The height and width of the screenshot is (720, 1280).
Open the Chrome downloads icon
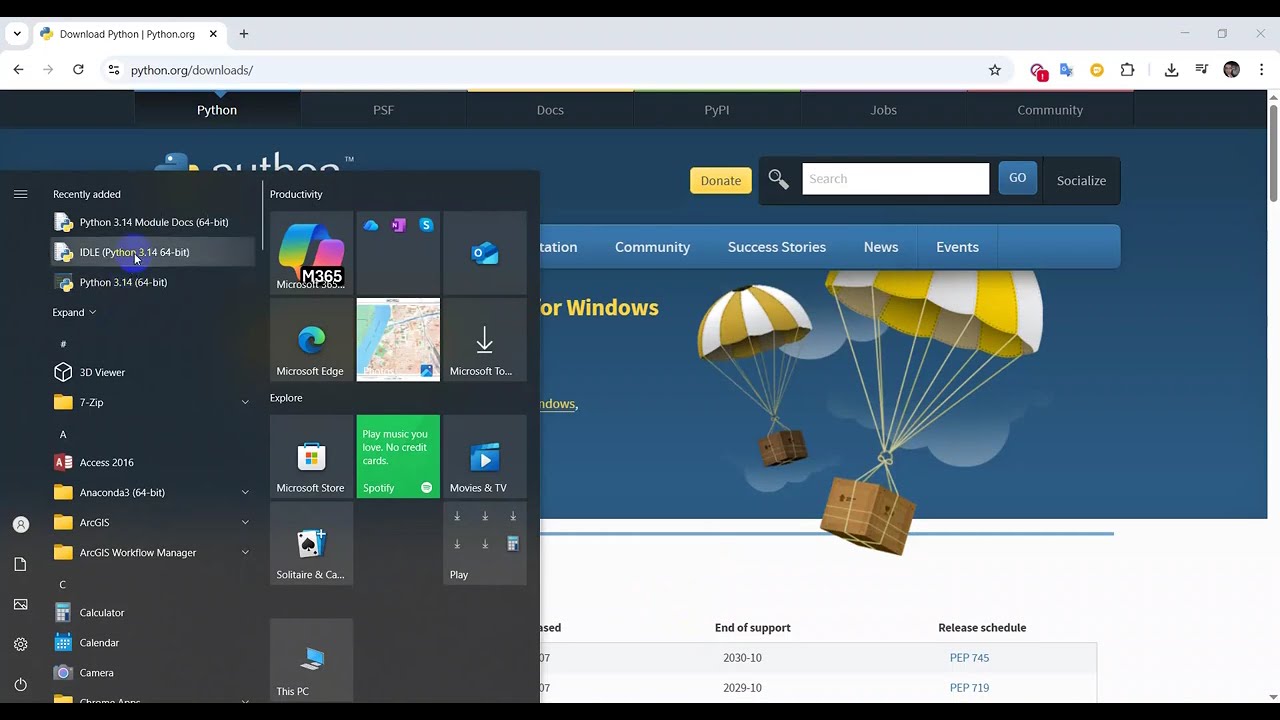(x=1171, y=70)
